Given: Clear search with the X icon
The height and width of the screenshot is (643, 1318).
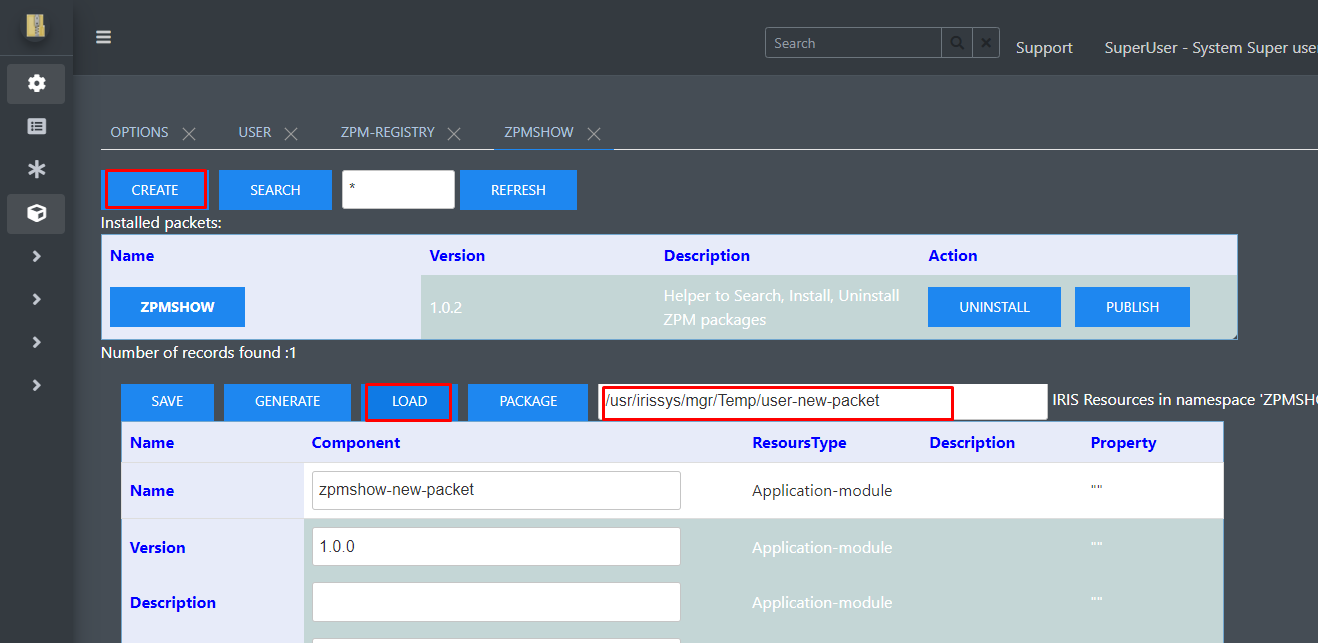Looking at the screenshot, I should tap(985, 43).
